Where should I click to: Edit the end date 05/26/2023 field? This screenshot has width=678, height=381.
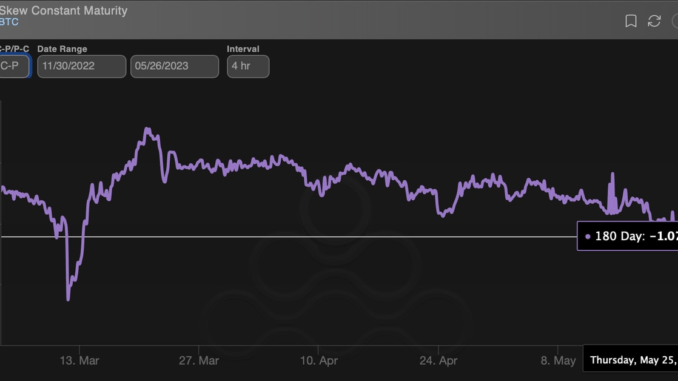coord(175,66)
